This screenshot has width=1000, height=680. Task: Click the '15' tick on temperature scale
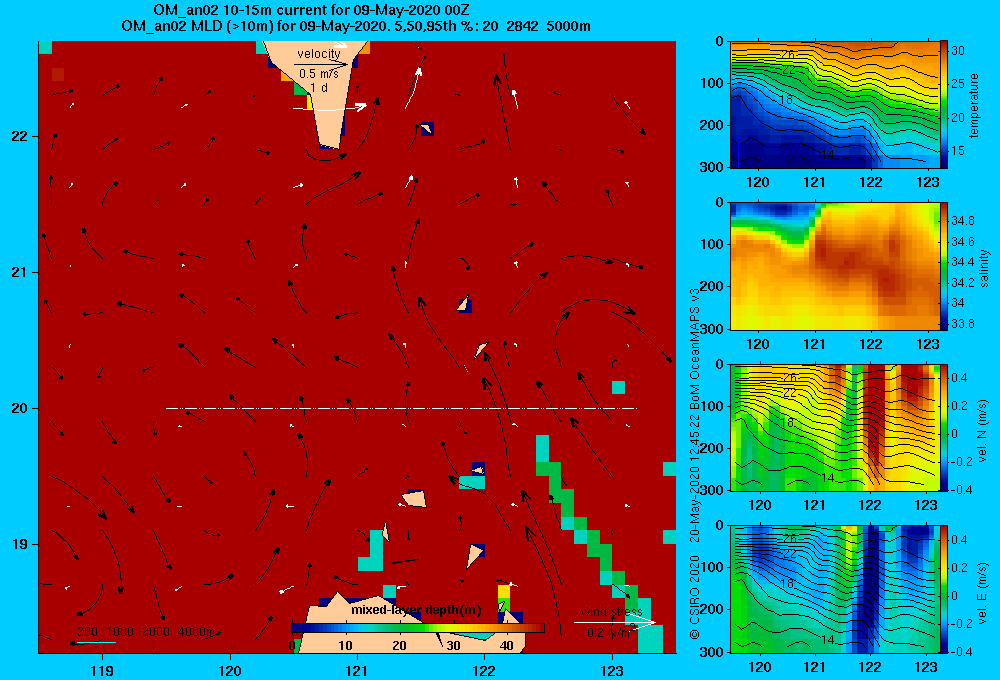(958, 151)
